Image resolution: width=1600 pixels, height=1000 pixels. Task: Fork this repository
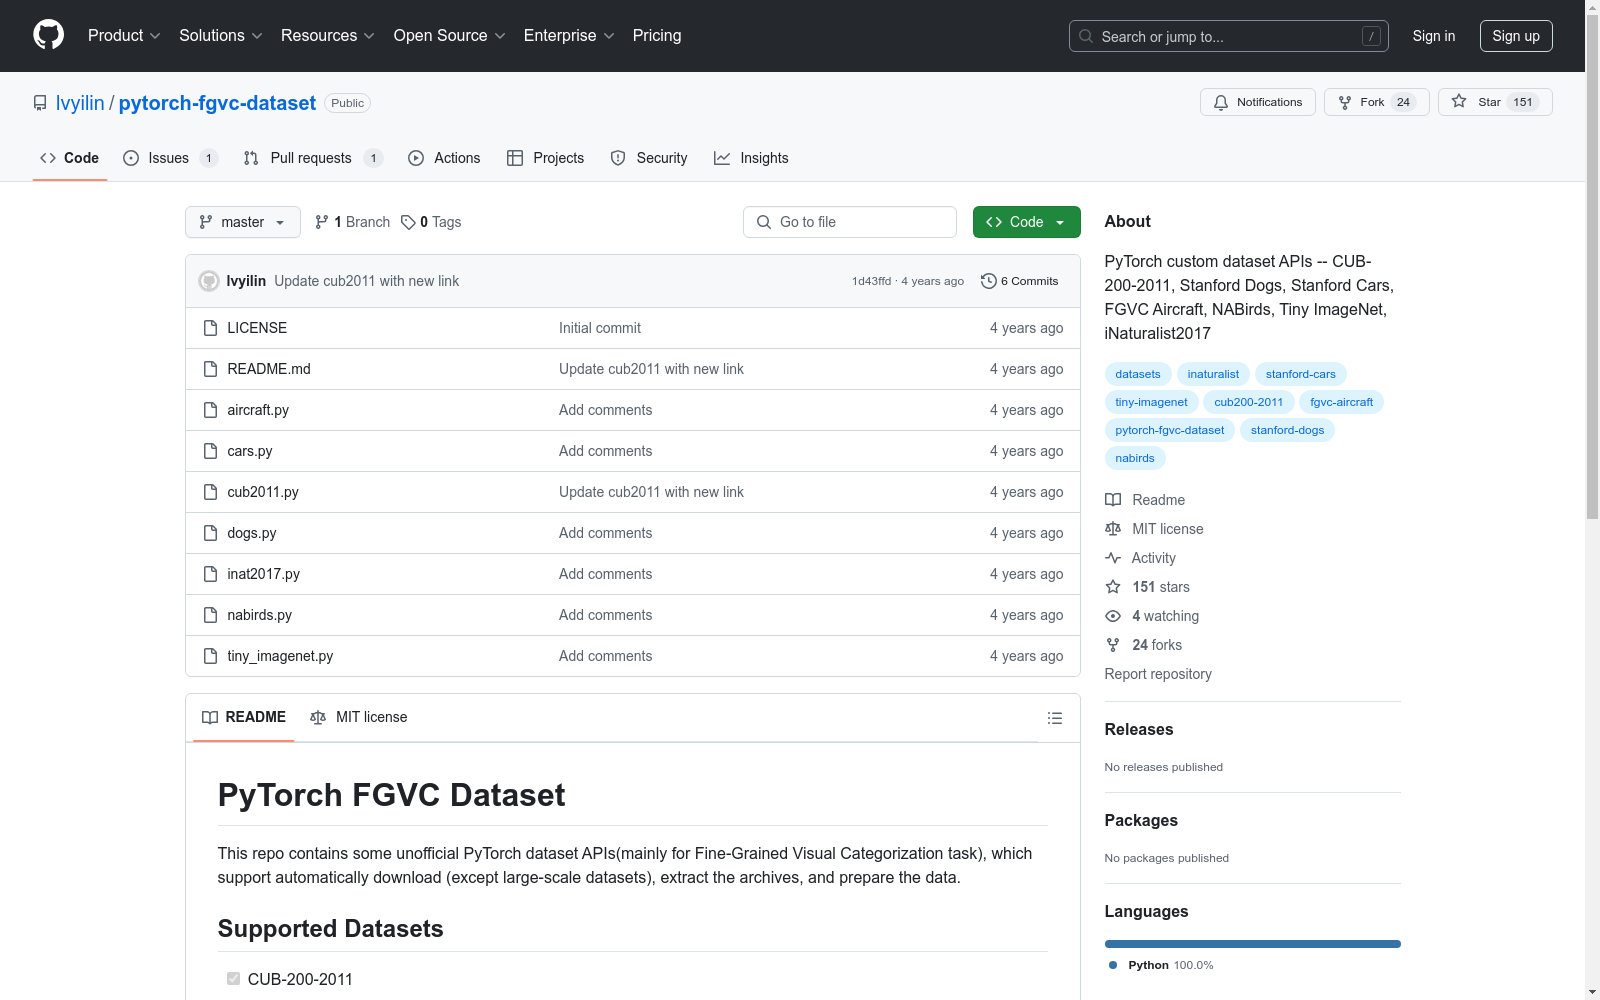(x=1377, y=102)
